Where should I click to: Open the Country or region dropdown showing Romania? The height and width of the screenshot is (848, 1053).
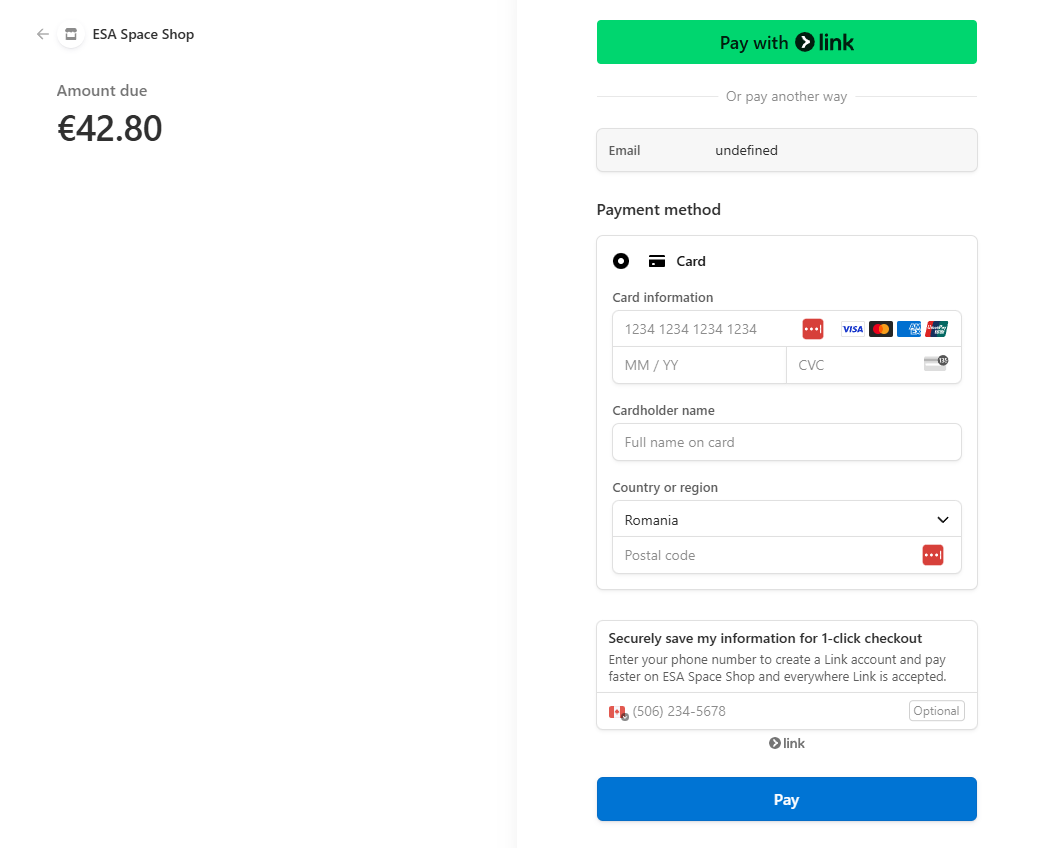786,520
